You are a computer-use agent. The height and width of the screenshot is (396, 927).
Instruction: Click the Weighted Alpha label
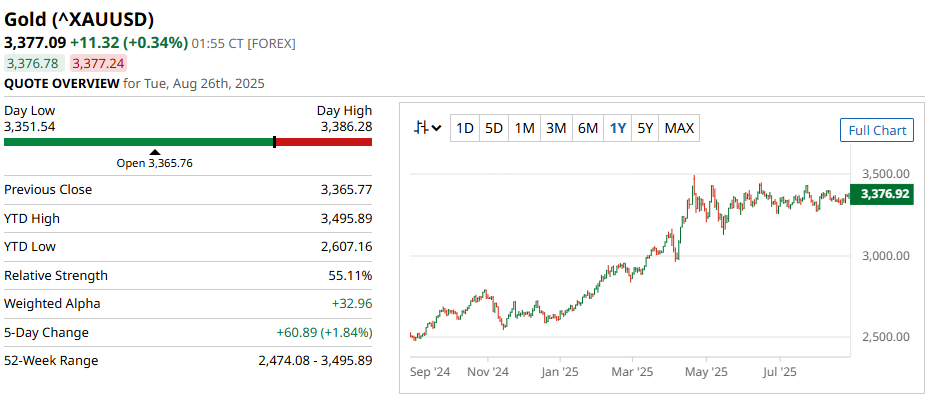[x=52, y=304]
